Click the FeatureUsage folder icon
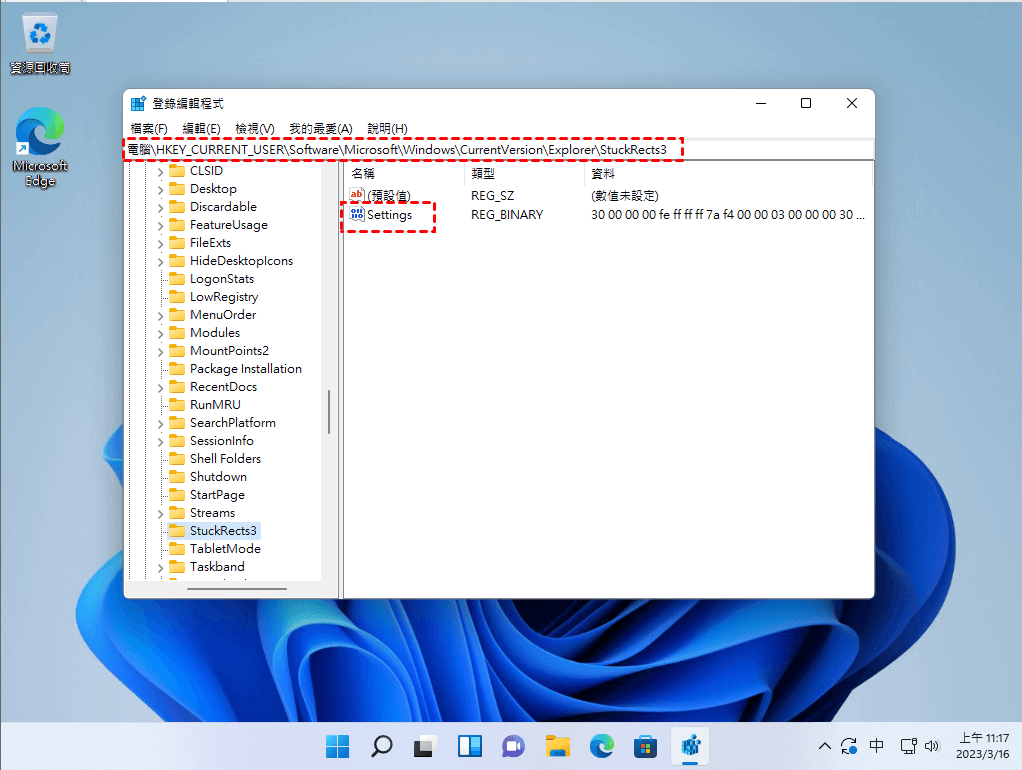This screenshot has width=1022, height=770. click(x=177, y=225)
